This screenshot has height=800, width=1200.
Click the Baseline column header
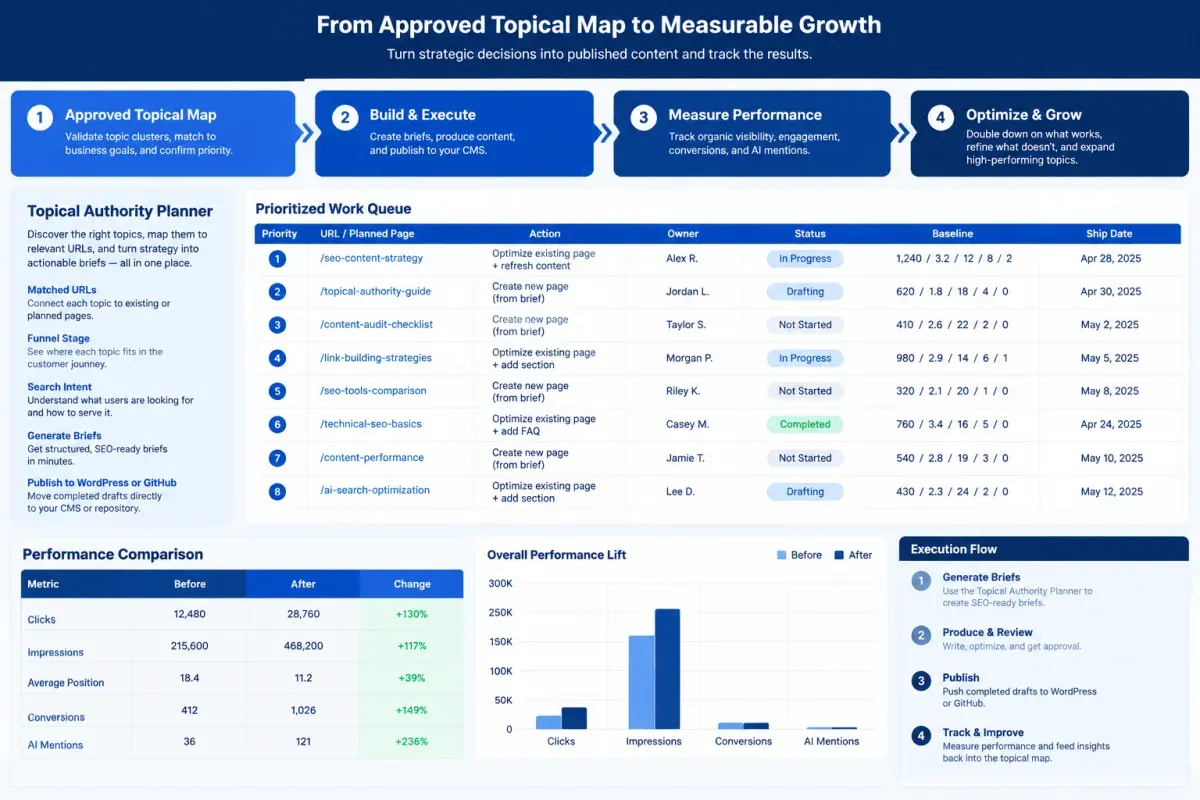(x=953, y=234)
